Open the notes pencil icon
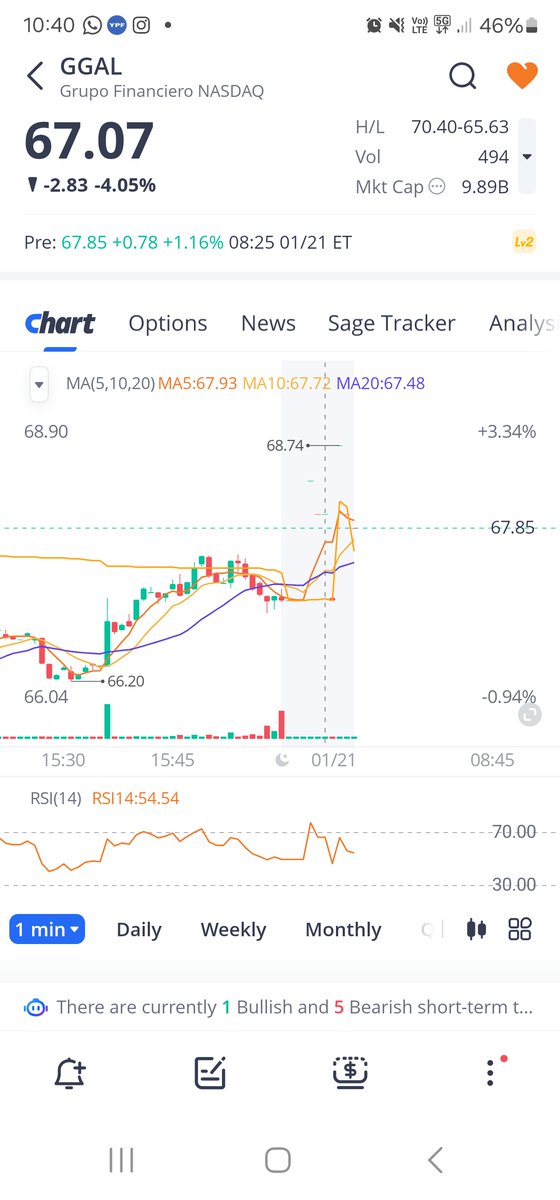560x1200 pixels. [210, 1073]
